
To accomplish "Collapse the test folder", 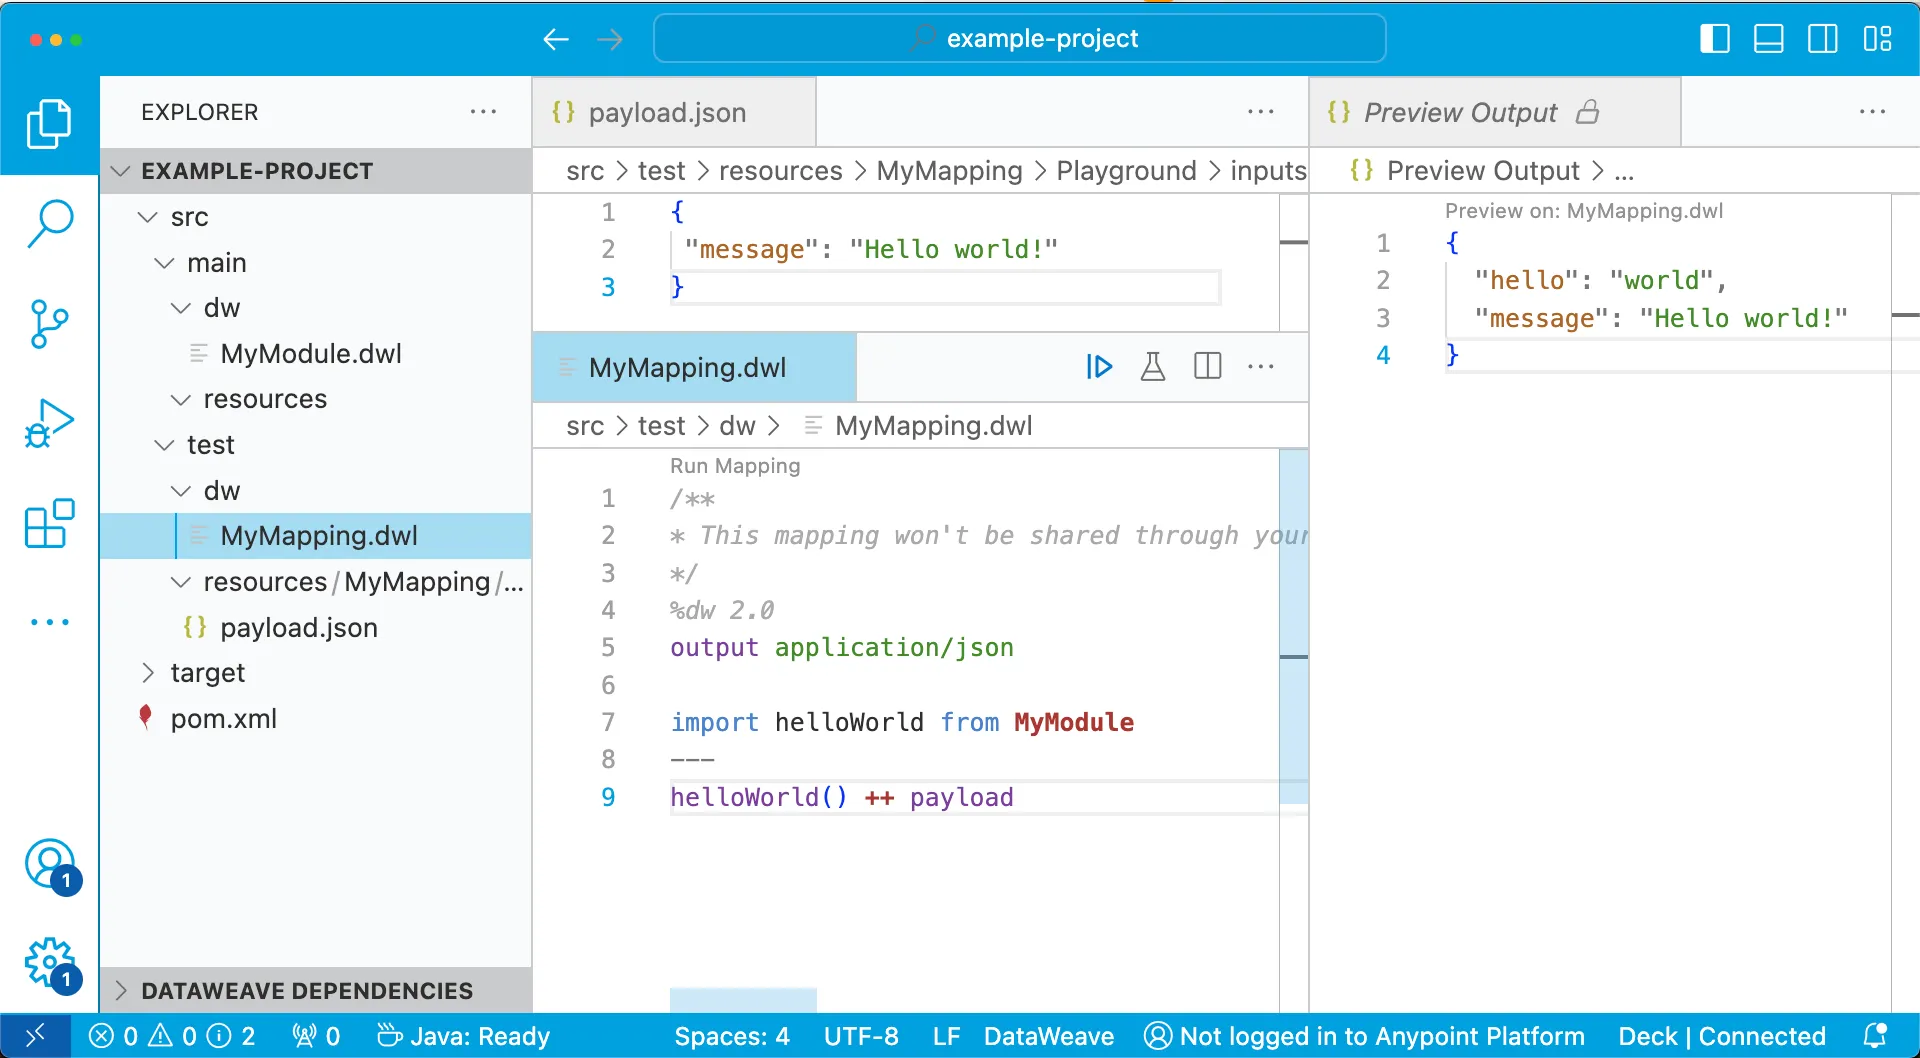I will point(316,445).
